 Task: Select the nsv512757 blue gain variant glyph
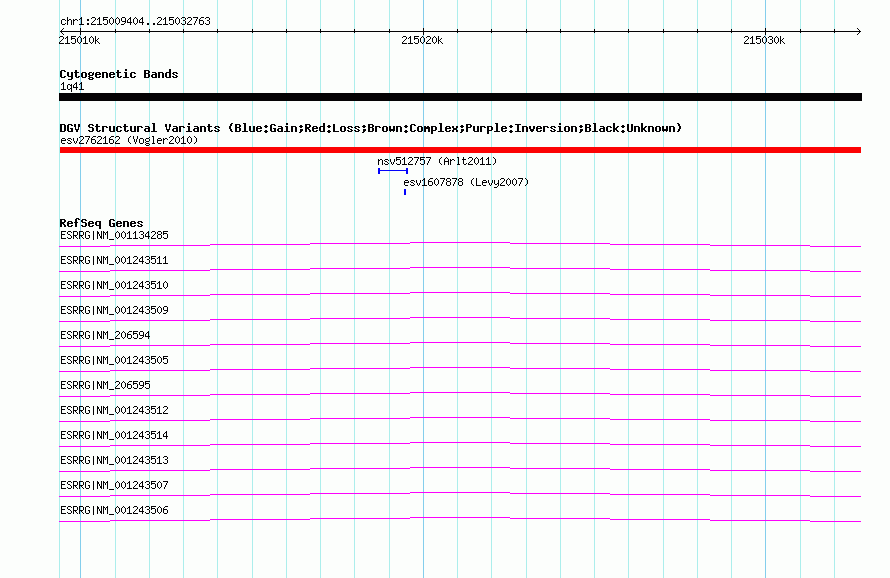(393, 170)
